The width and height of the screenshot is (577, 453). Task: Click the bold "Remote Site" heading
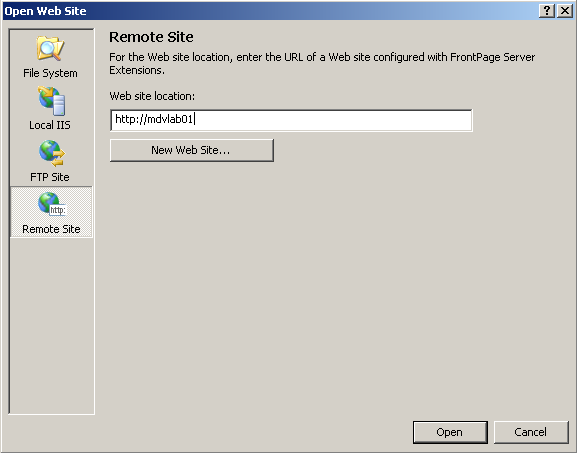click(x=151, y=37)
